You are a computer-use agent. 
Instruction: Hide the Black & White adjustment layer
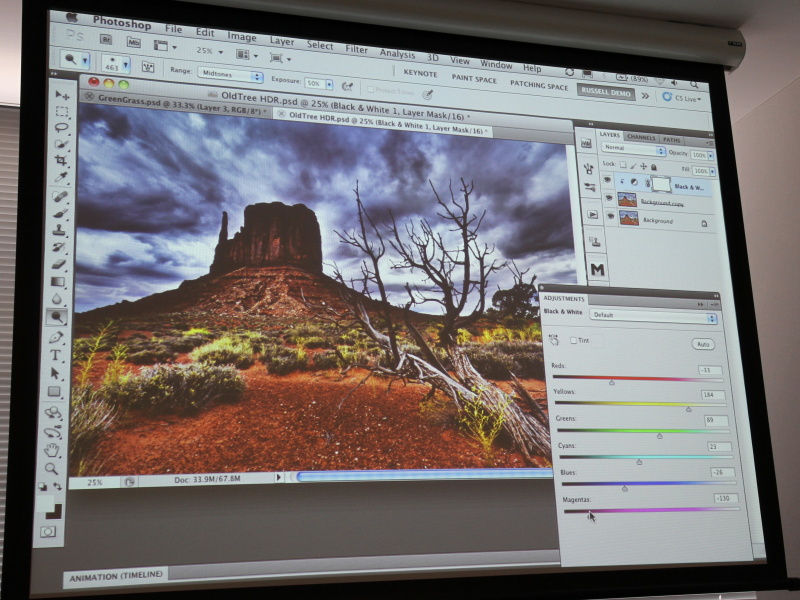point(607,180)
